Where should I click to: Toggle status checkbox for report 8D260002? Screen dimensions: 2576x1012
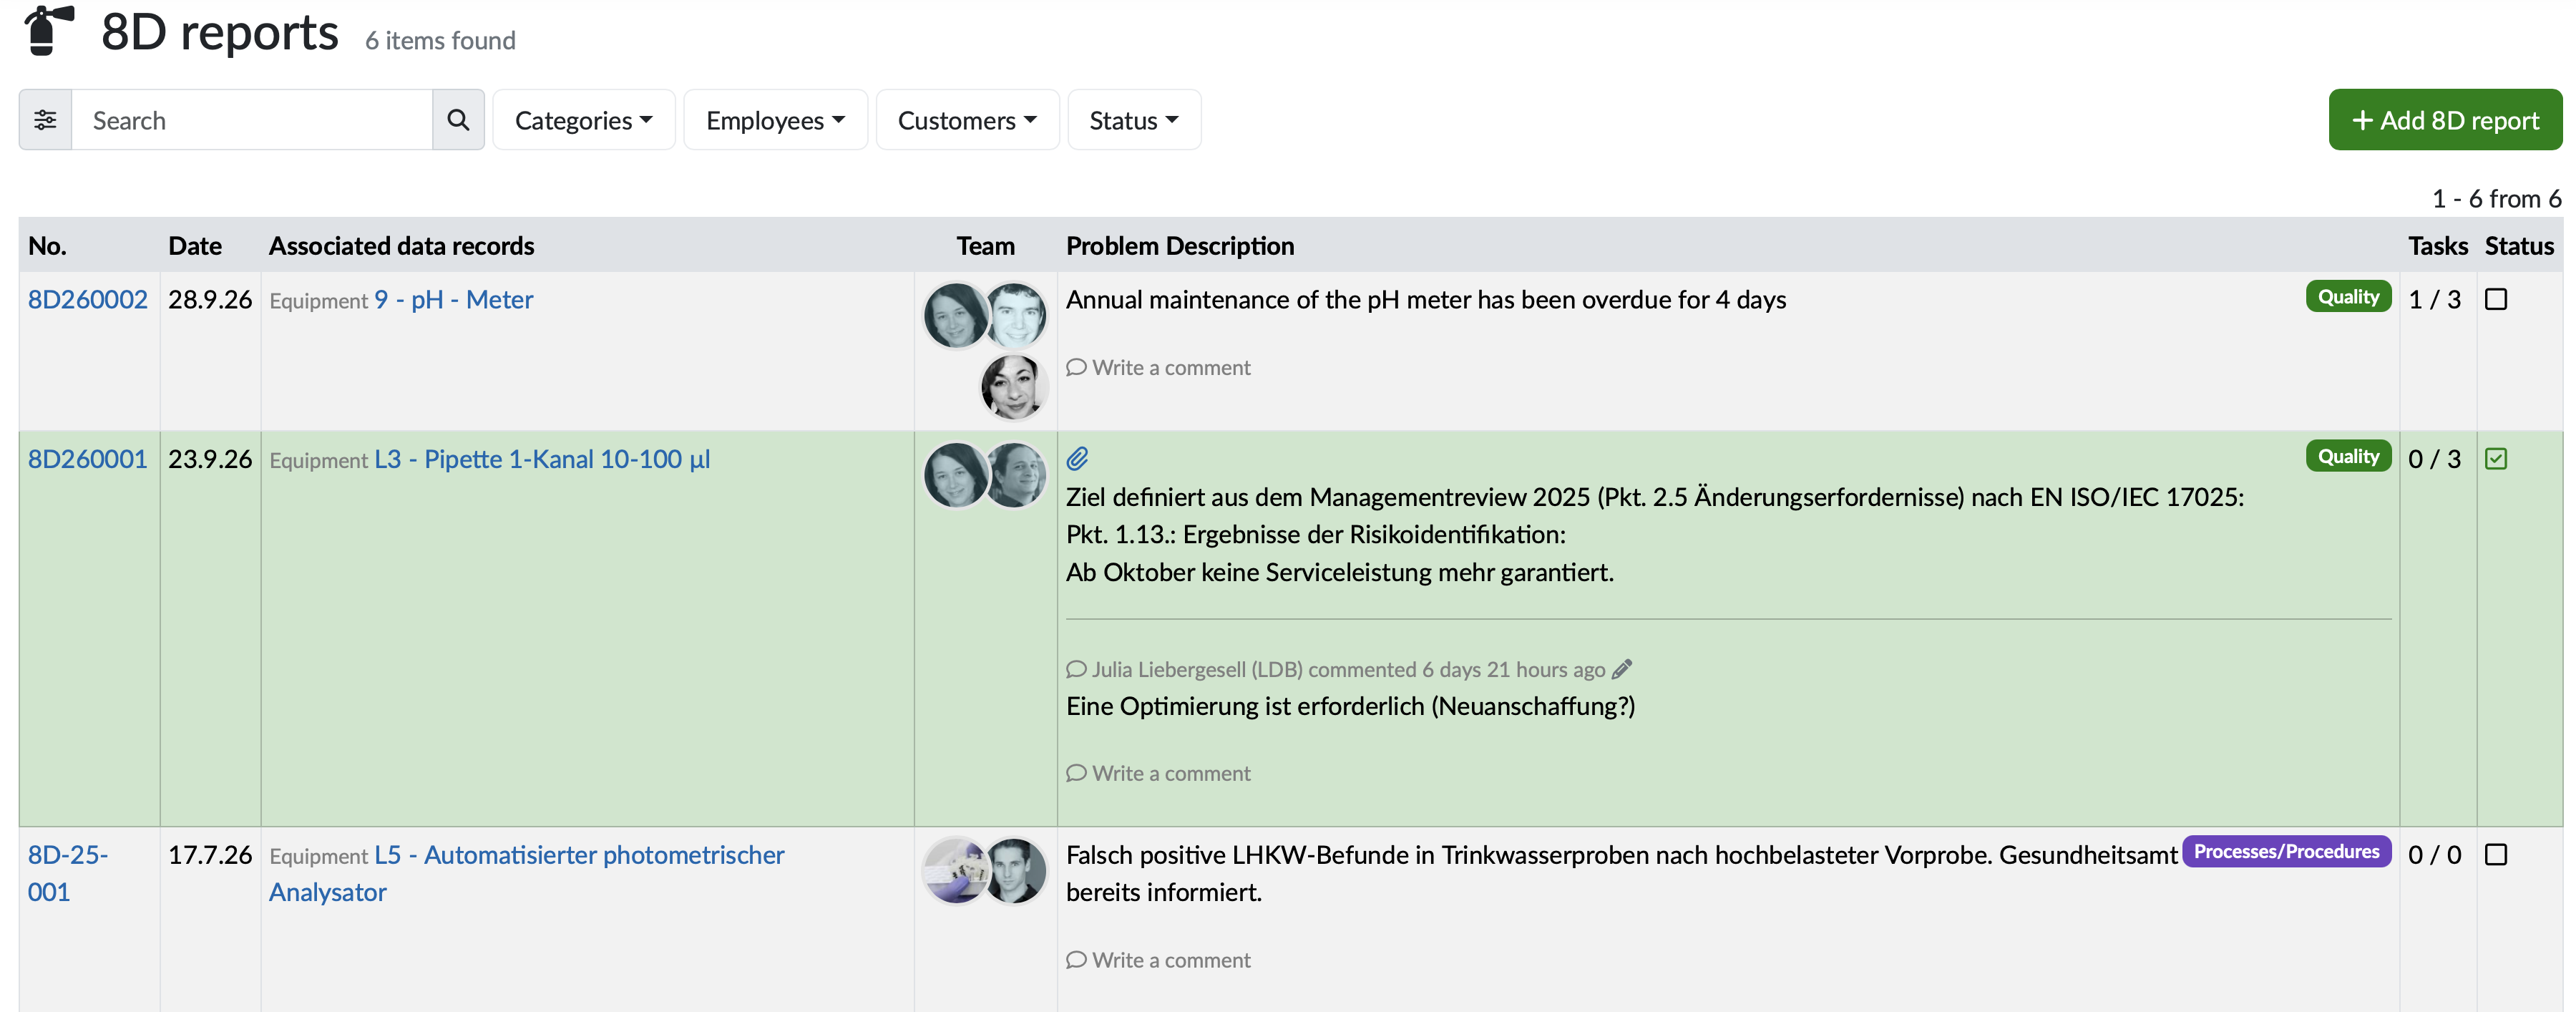[x=2496, y=299]
